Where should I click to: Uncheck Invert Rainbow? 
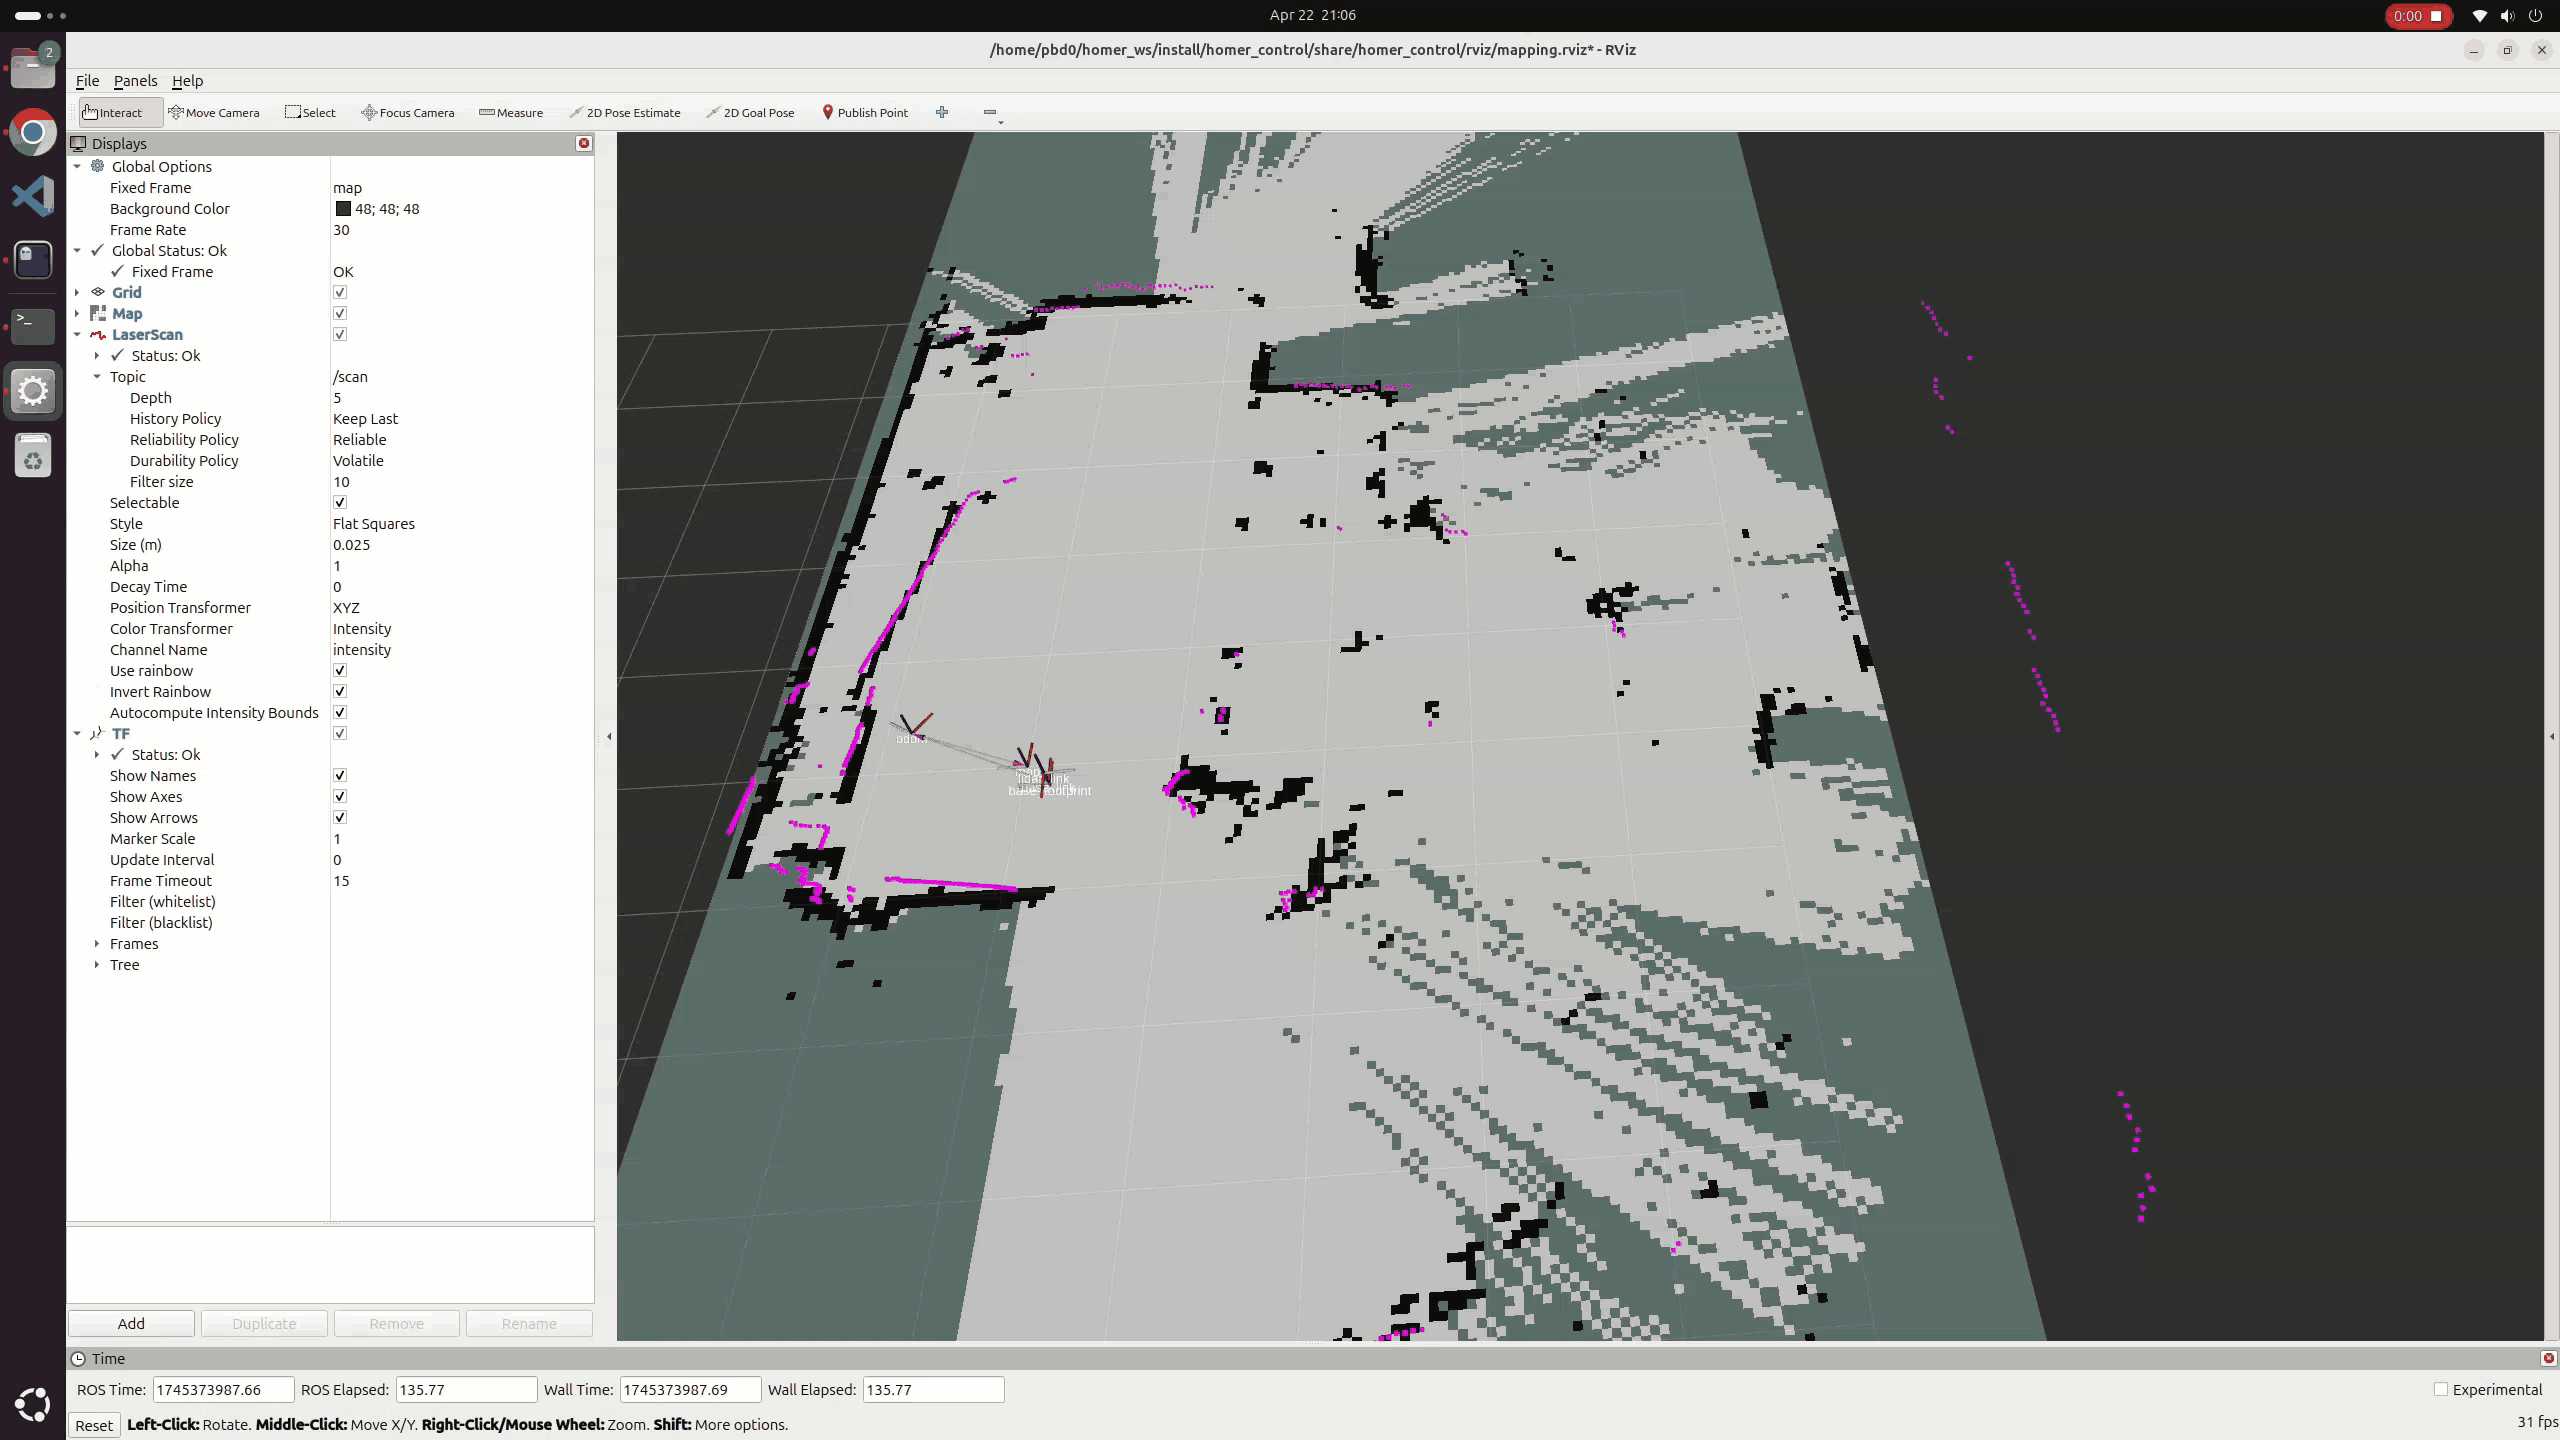pyautogui.click(x=340, y=691)
